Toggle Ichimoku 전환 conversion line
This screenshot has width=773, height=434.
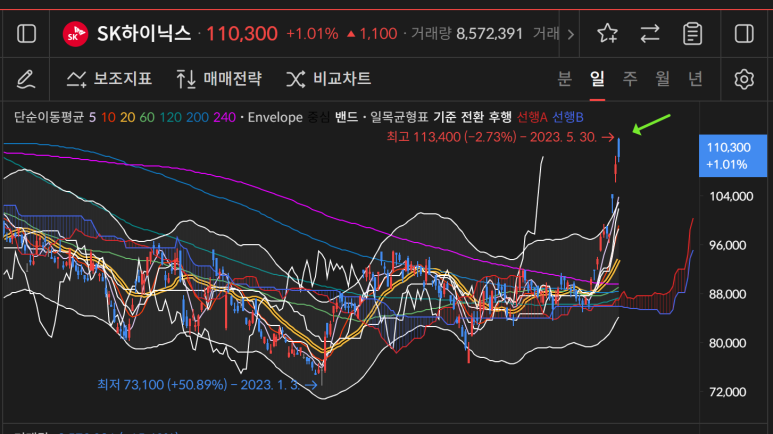pos(472,117)
